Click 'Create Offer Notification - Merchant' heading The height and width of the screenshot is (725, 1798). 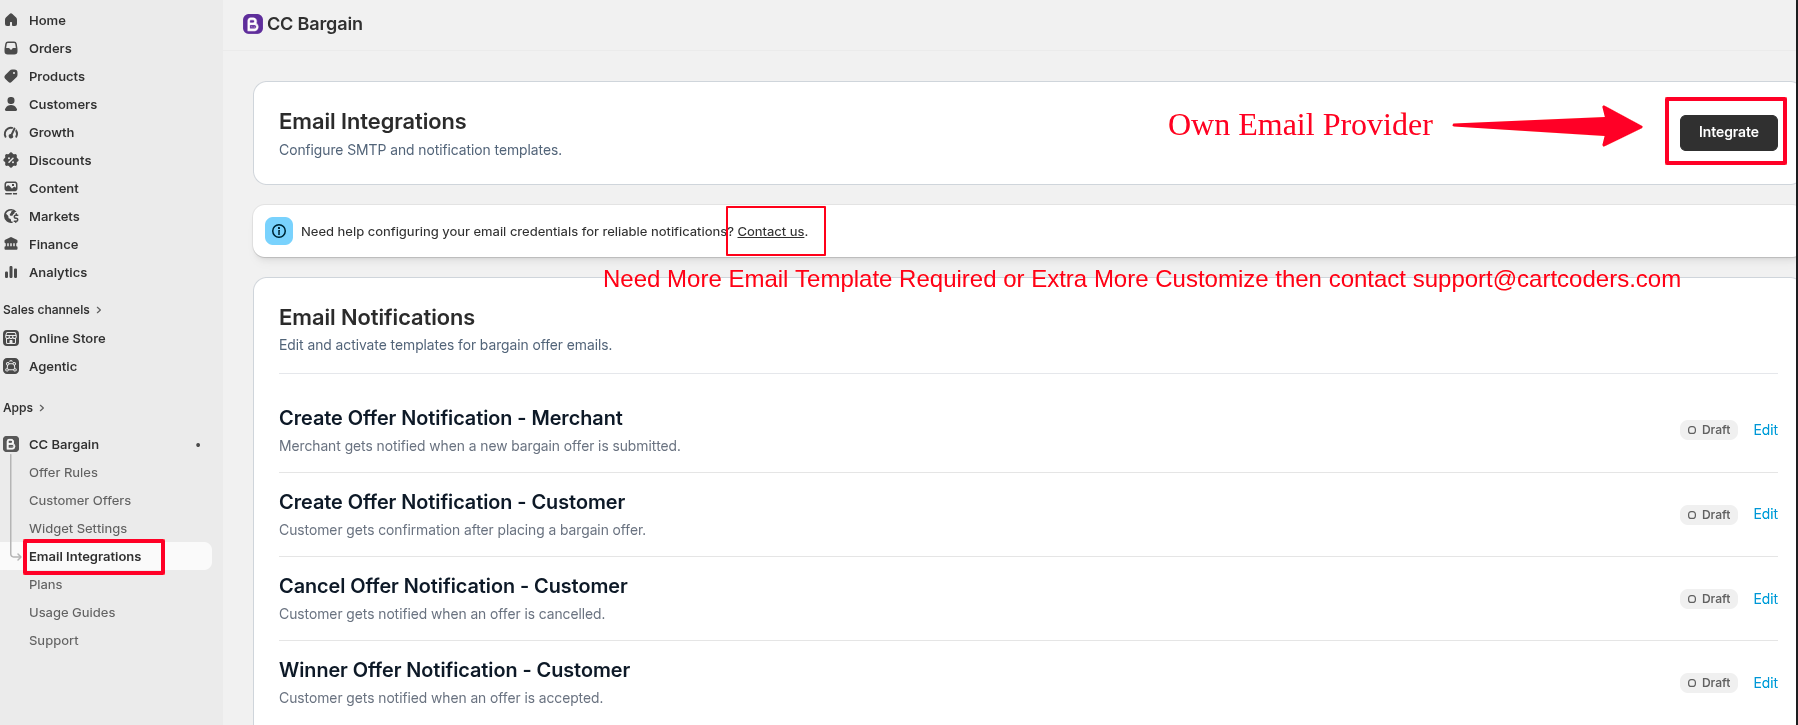tap(450, 418)
